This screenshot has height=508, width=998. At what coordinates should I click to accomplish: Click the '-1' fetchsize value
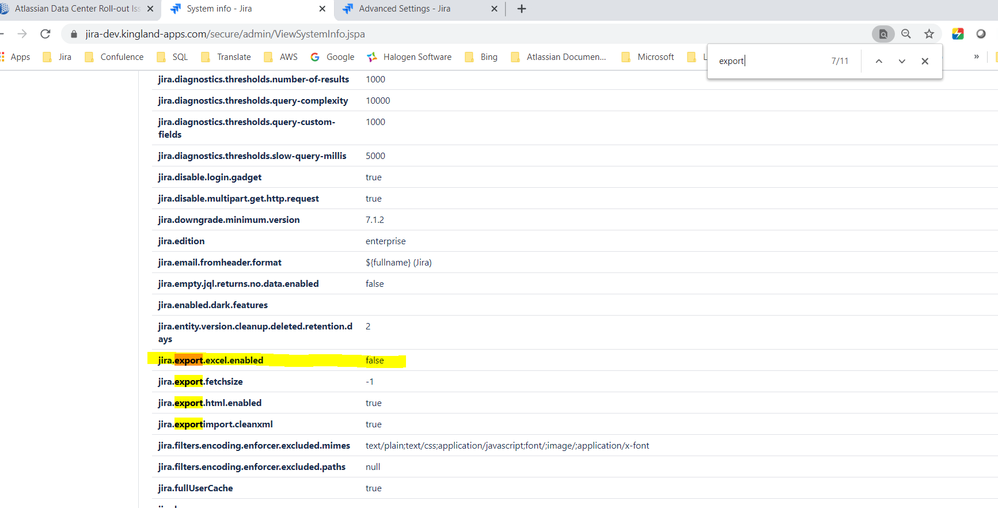(369, 382)
